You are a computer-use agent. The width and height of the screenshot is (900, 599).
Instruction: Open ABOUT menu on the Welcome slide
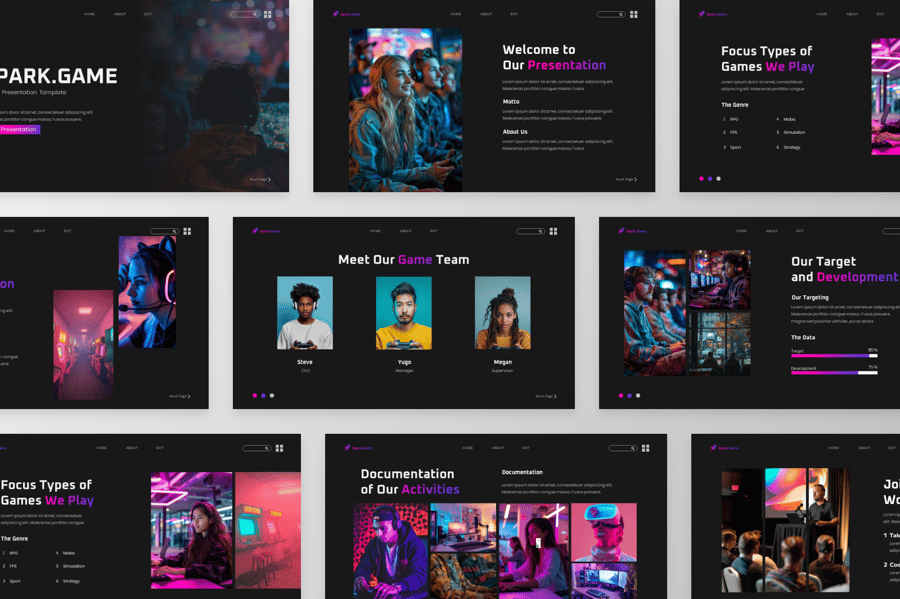[486, 14]
